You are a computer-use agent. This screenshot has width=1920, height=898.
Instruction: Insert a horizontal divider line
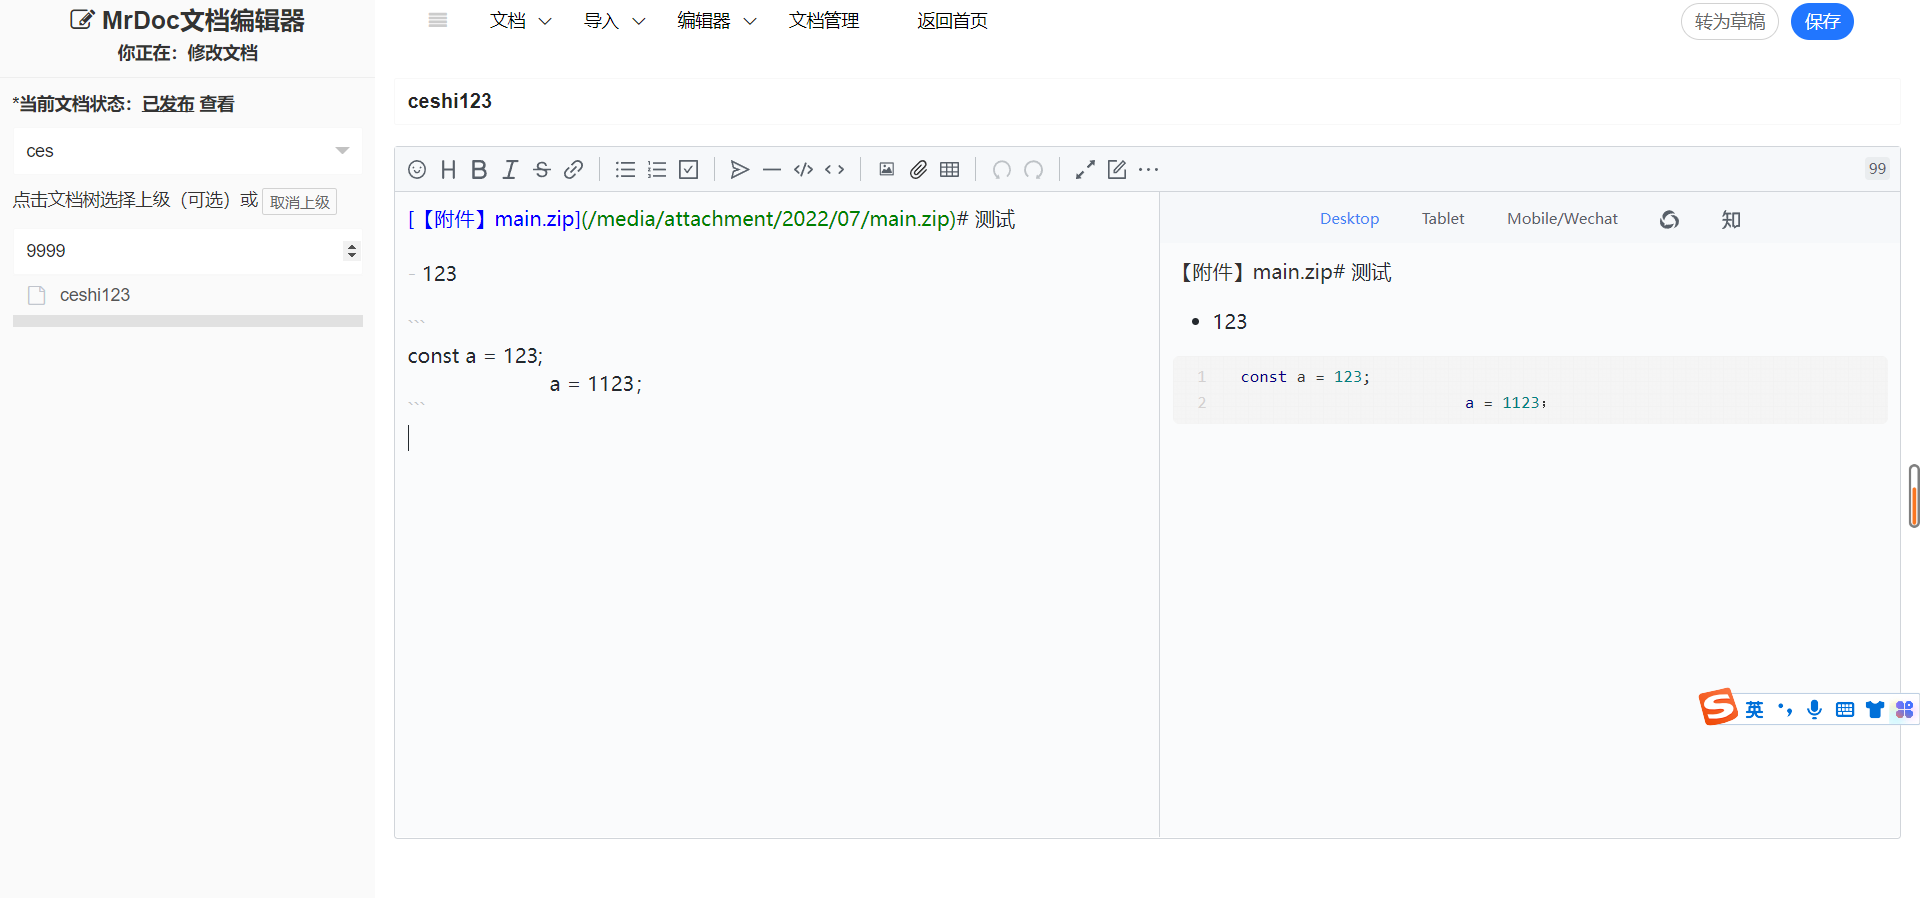pyautogui.click(x=771, y=170)
